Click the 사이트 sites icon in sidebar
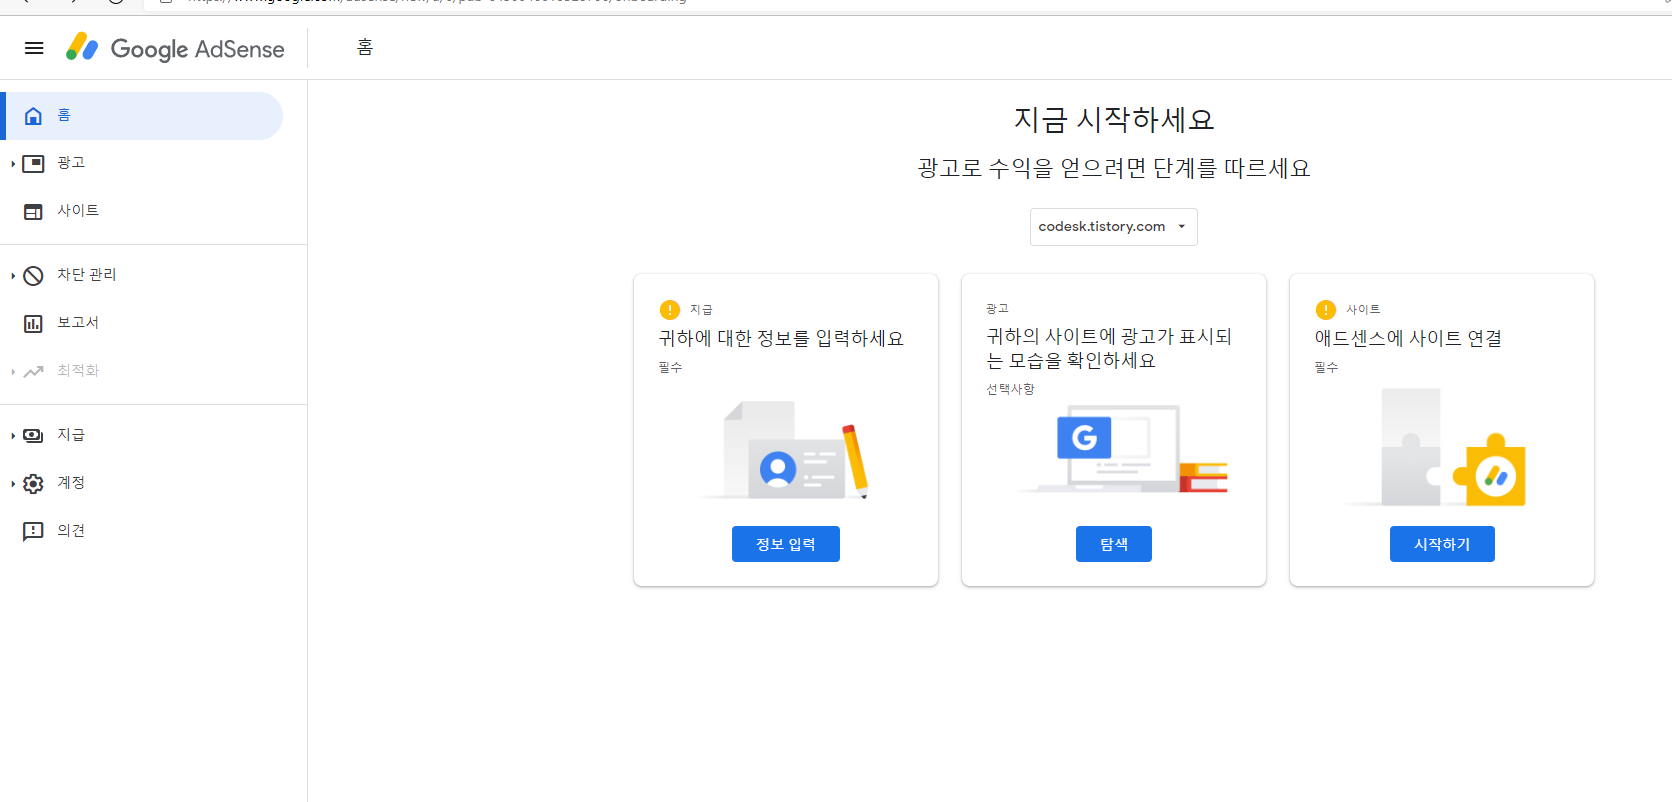Screen dimensions: 1672x802 pos(33,211)
